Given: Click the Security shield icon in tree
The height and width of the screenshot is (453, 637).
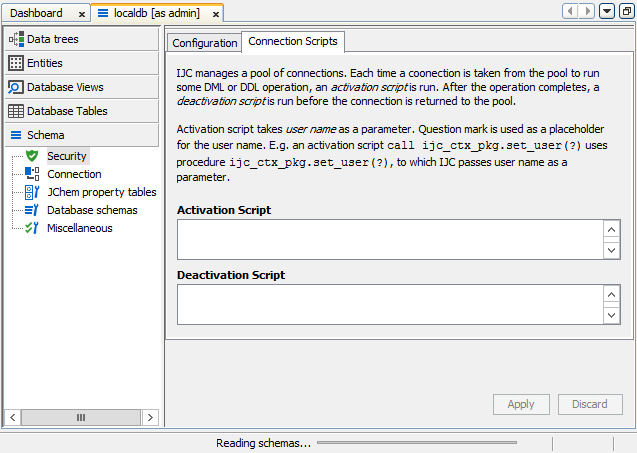Looking at the screenshot, I should pyautogui.click(x=32, y=156).
